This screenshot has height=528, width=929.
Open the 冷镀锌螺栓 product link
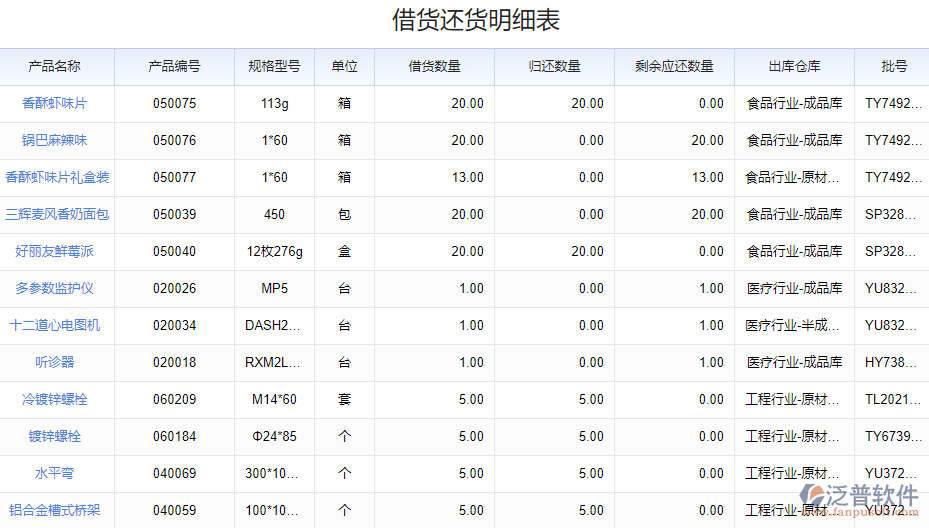click(x=55, y=399)
